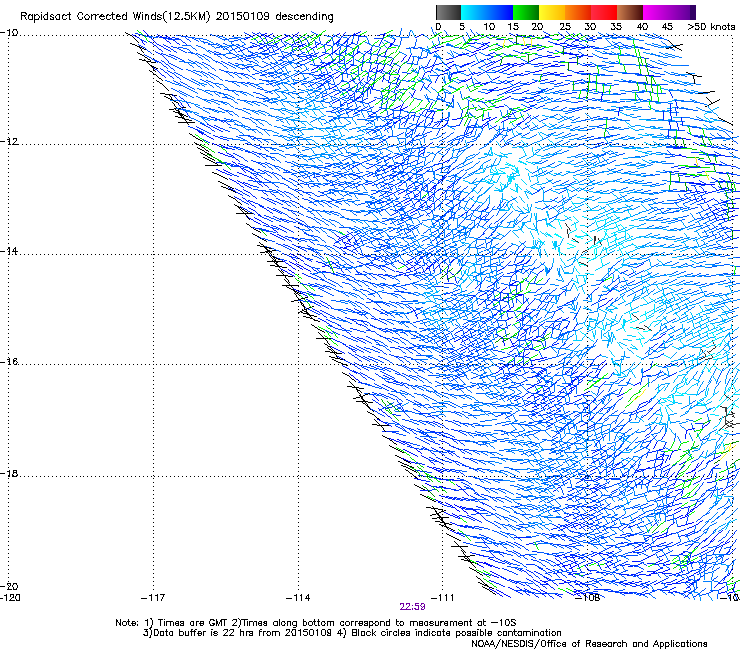740x650 pixels.
Task: Click the '-16' latitude axis label
Action: click(9, 362)
